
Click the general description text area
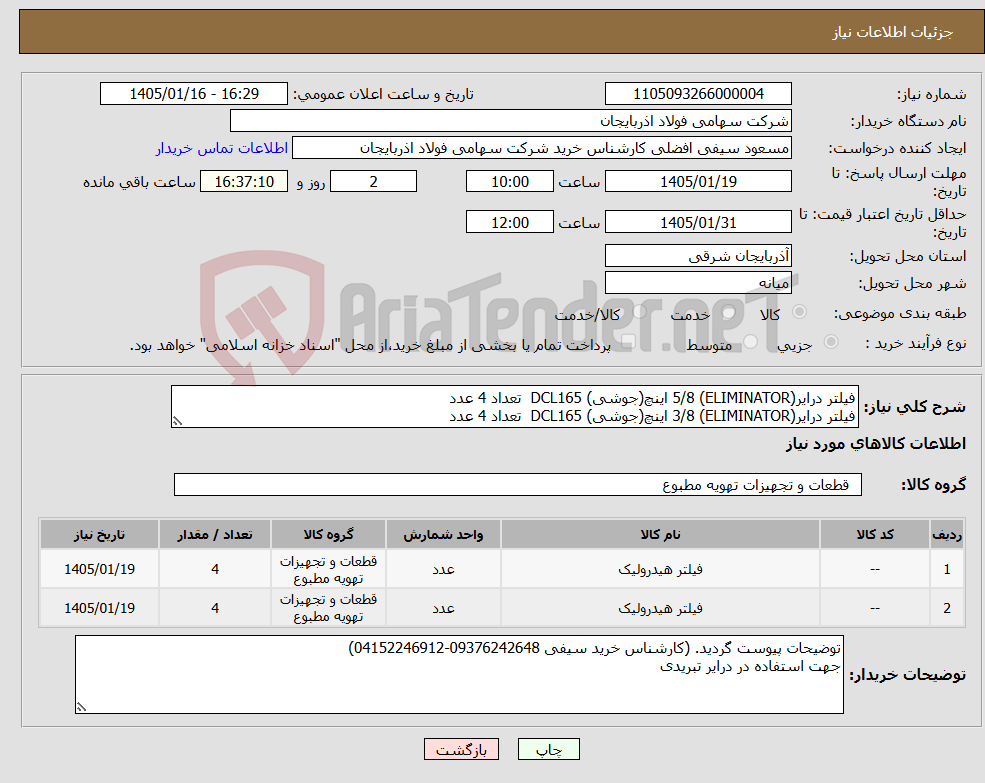click(514, 407)
